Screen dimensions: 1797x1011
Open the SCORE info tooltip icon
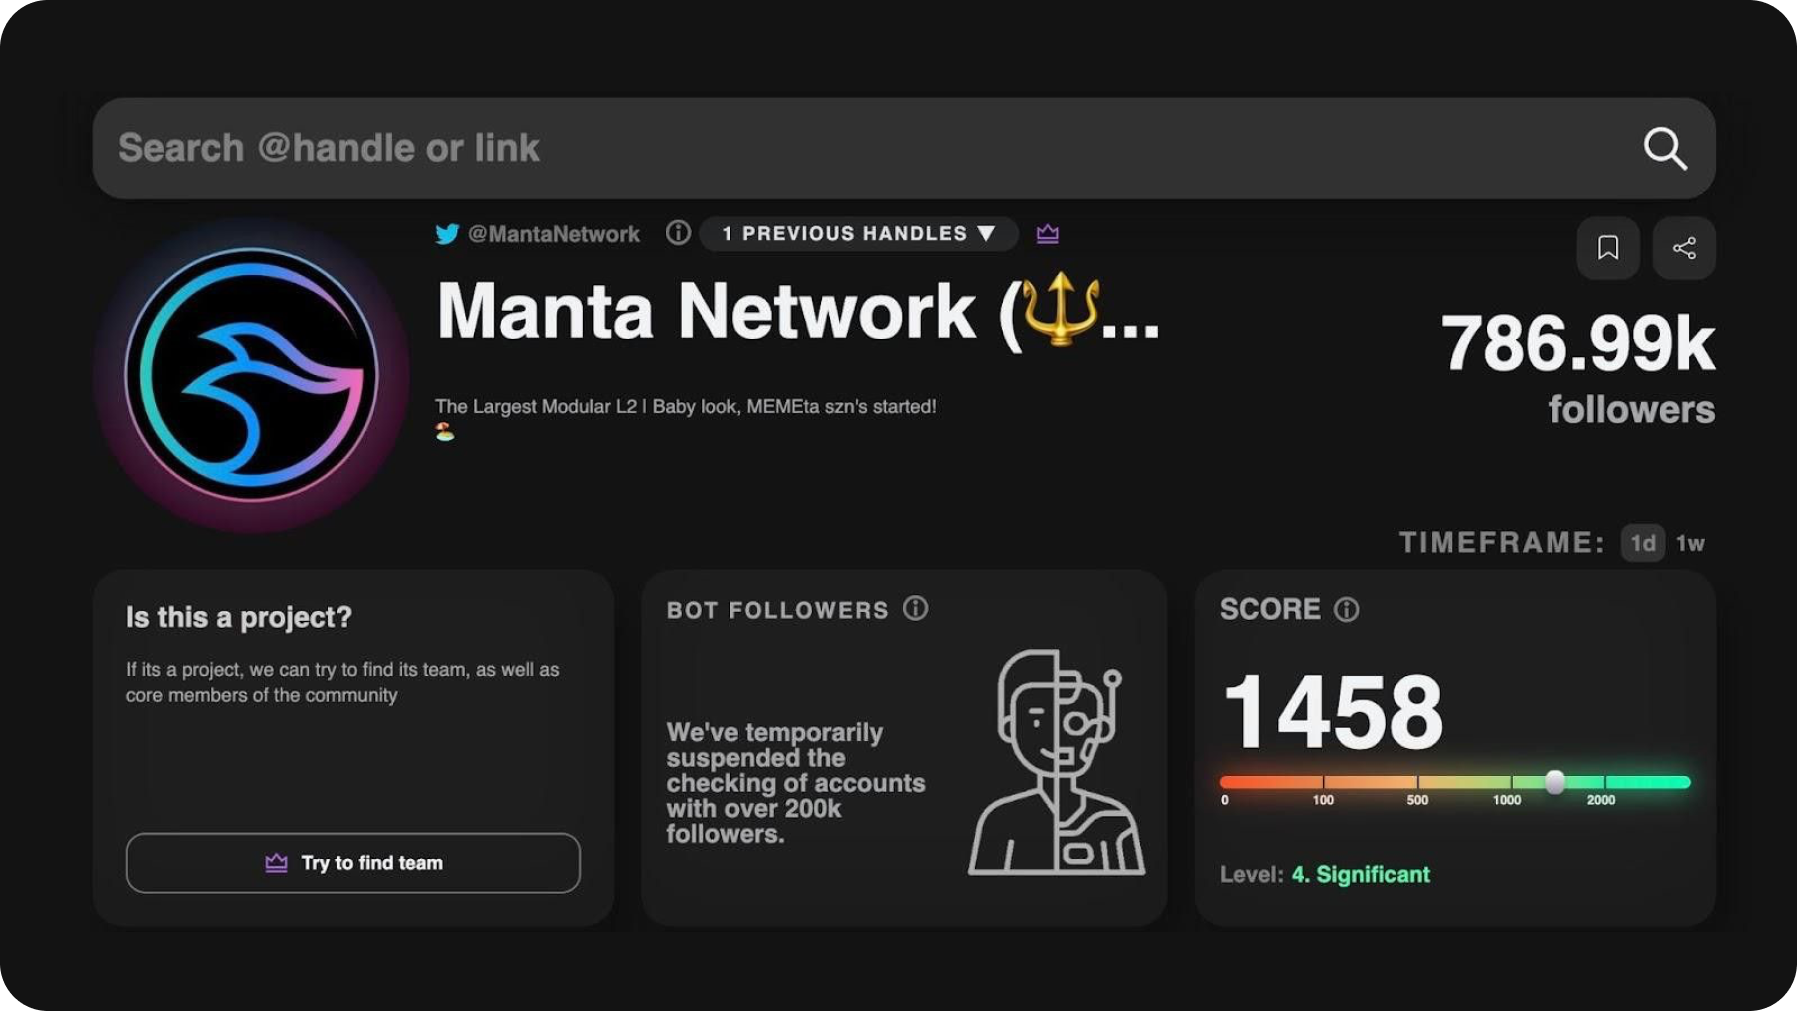pyautogui.click(x=1345, y=609)
